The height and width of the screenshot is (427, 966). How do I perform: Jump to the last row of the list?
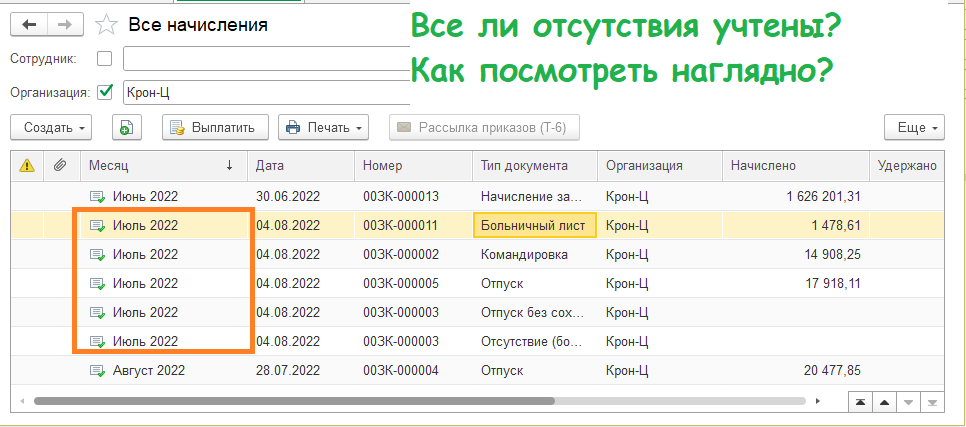932,402
